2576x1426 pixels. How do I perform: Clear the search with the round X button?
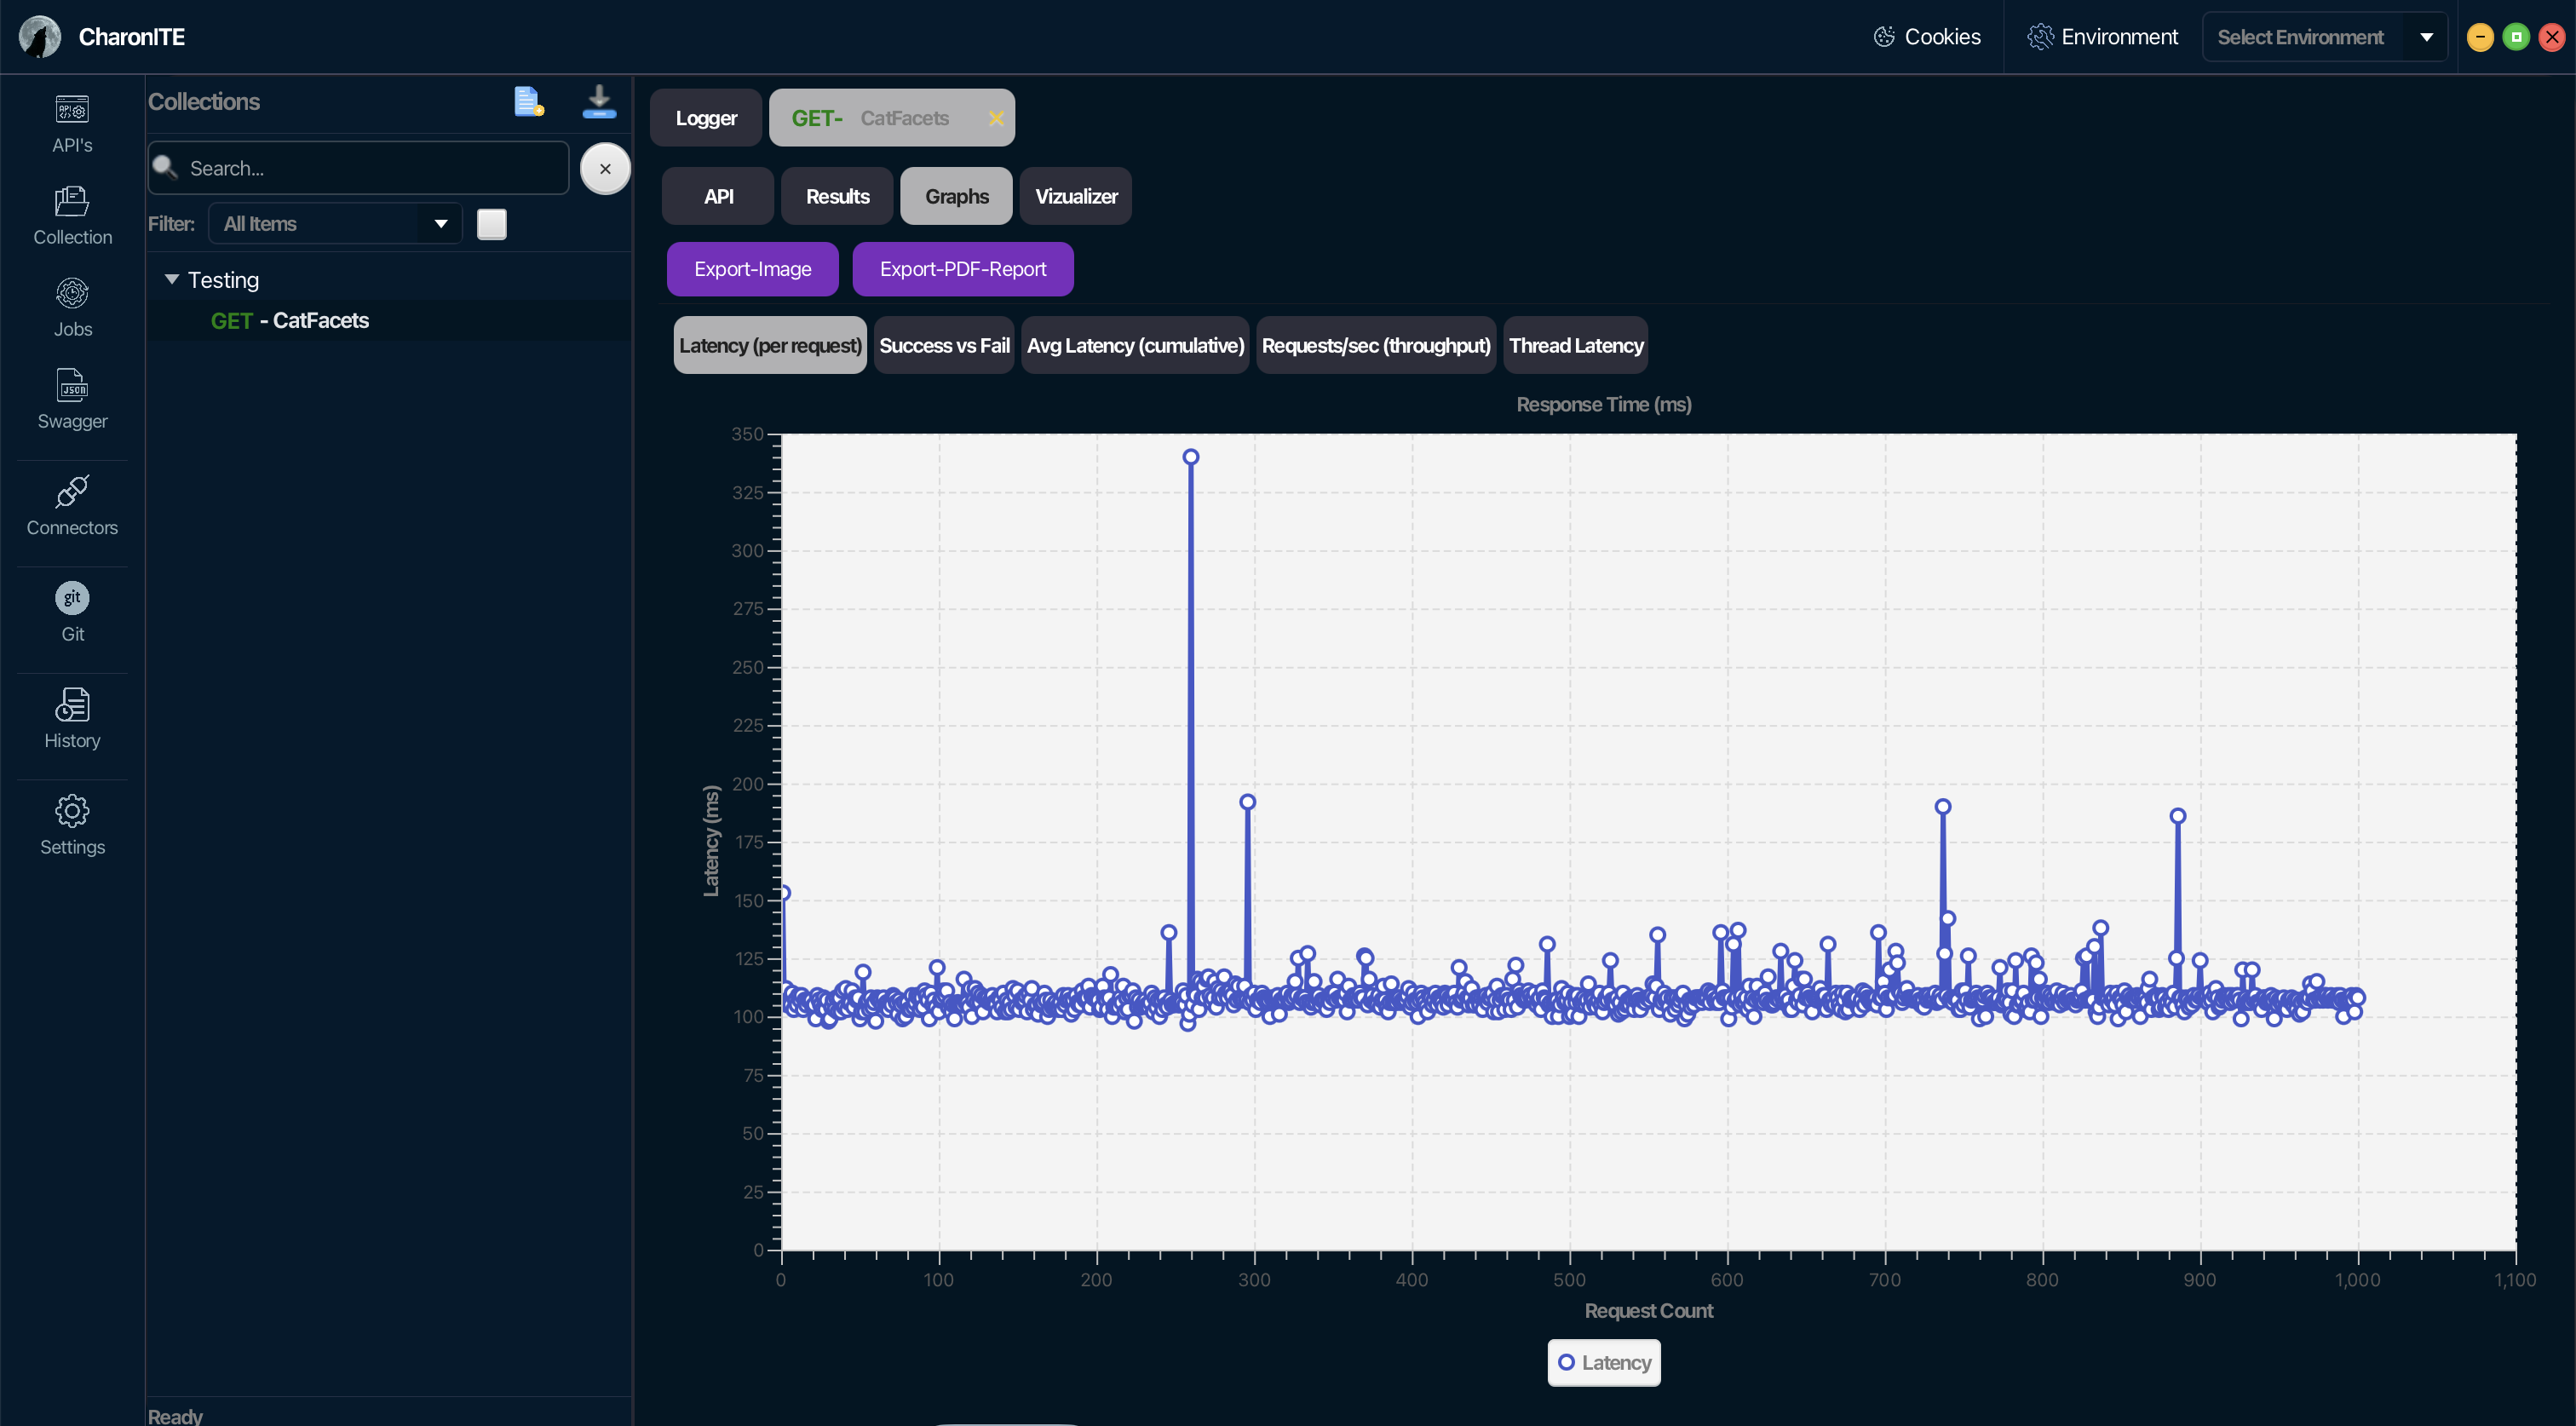605,168
